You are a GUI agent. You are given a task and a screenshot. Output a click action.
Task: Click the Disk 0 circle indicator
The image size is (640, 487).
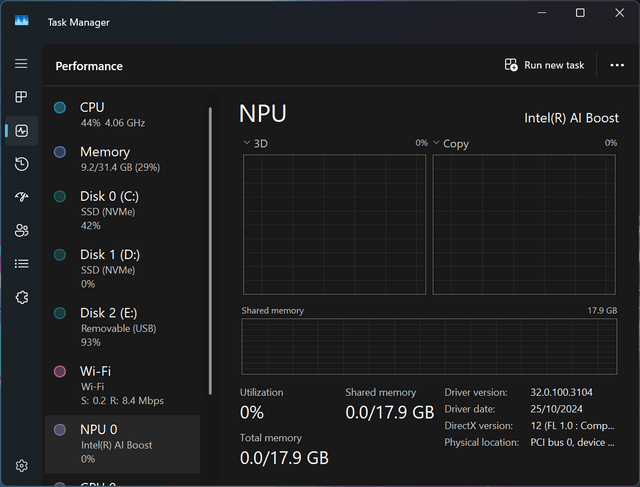(x=60, y=196)
